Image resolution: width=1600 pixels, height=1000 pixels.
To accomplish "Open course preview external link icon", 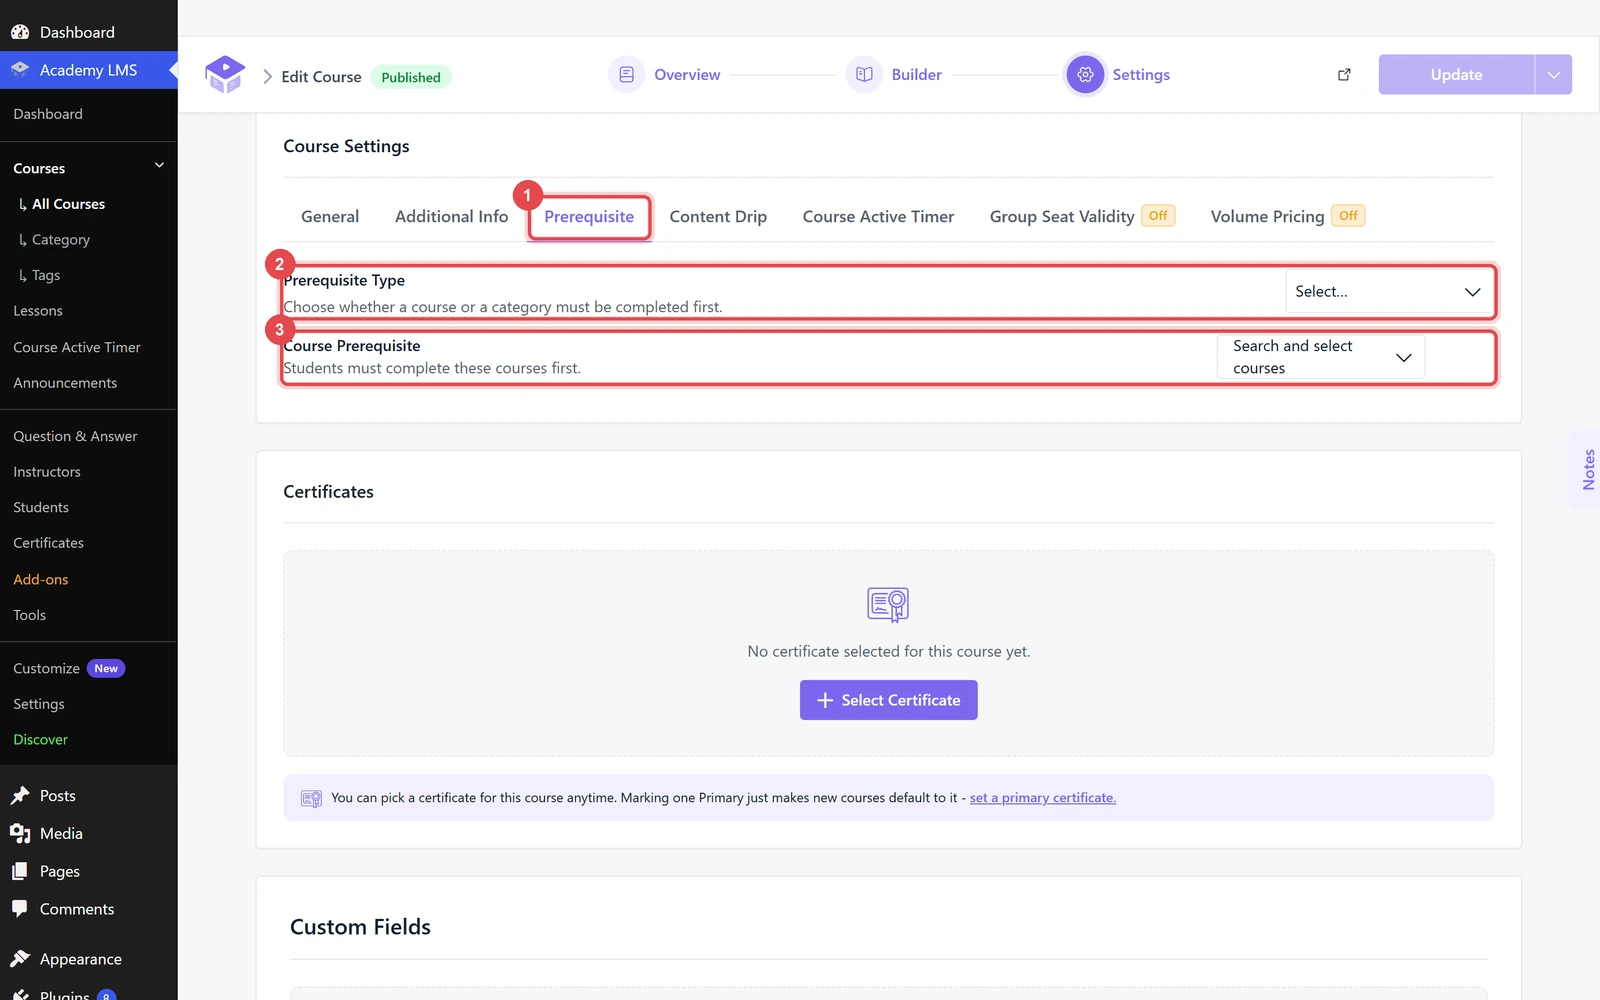I will [1344, 75].
